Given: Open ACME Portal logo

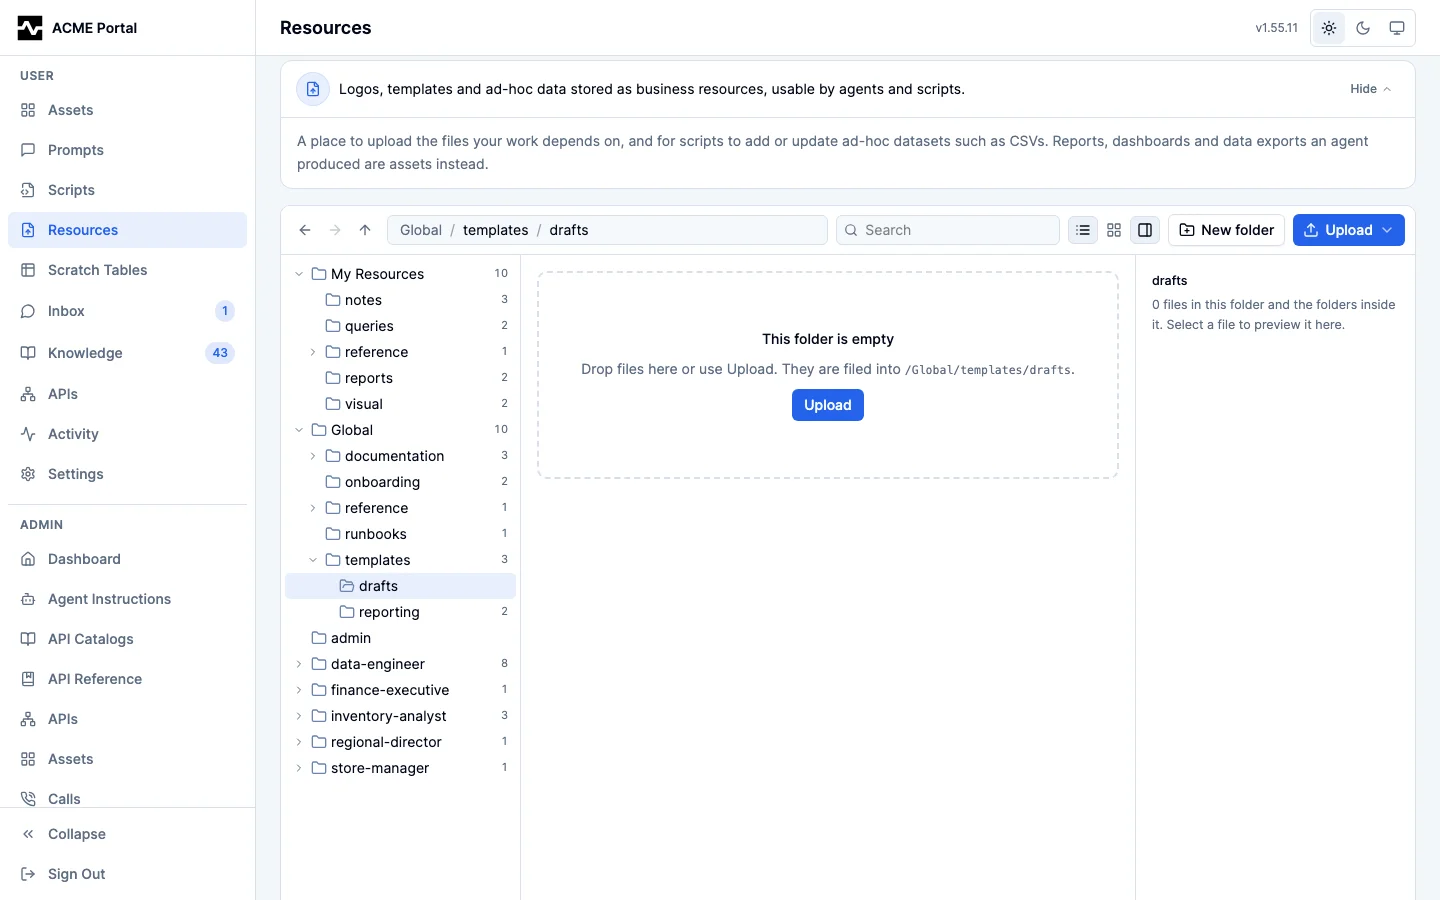Looking at the screenshot, I should tap(30, 28).
